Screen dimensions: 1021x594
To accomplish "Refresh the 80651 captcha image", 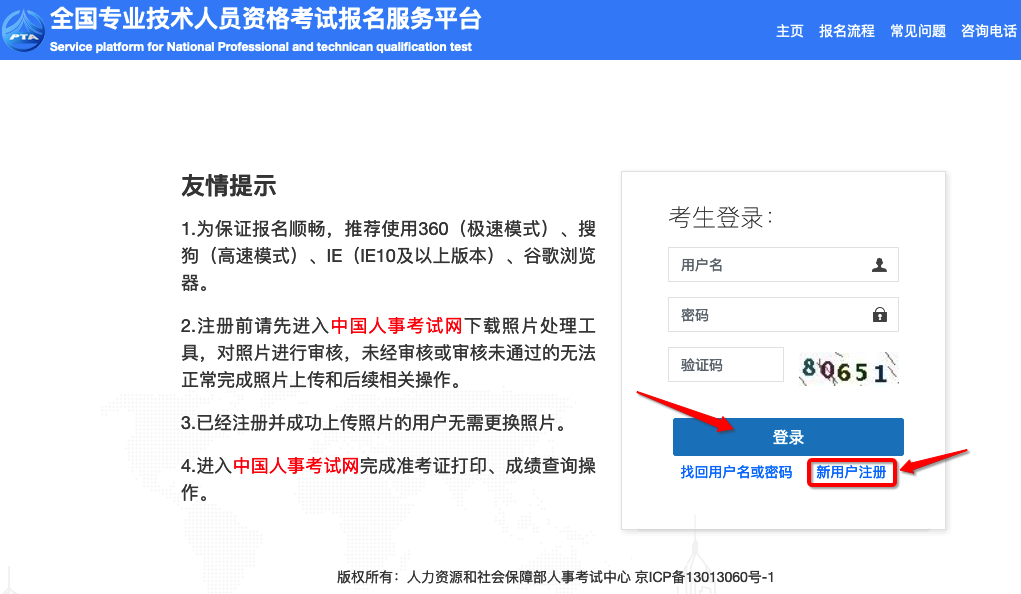I will click(848, 369).
